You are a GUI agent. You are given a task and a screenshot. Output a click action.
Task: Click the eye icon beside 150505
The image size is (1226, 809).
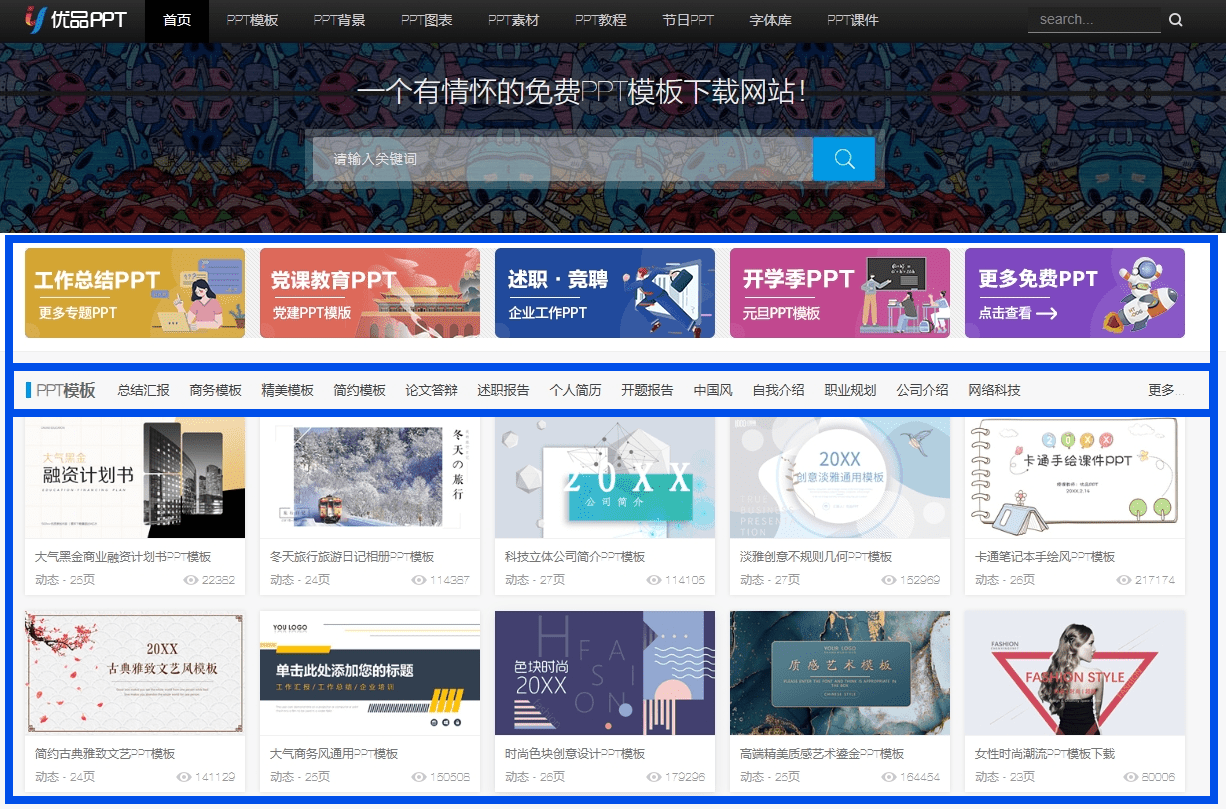[x=418, y=777]
